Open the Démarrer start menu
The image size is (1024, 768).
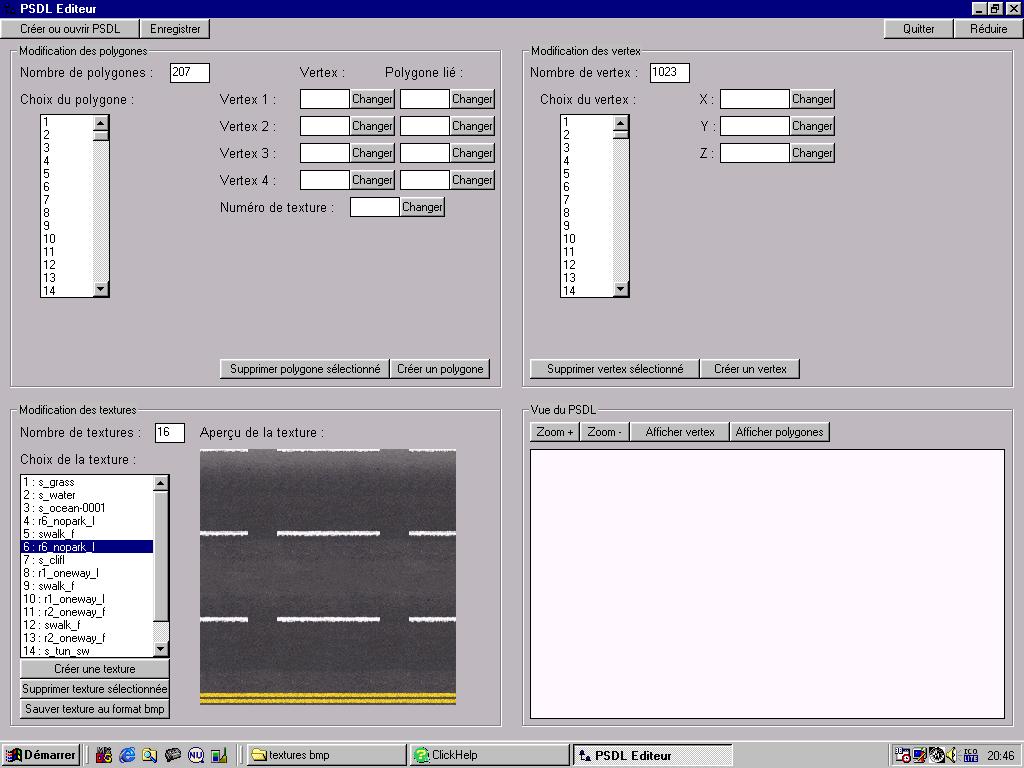point(41,756)
